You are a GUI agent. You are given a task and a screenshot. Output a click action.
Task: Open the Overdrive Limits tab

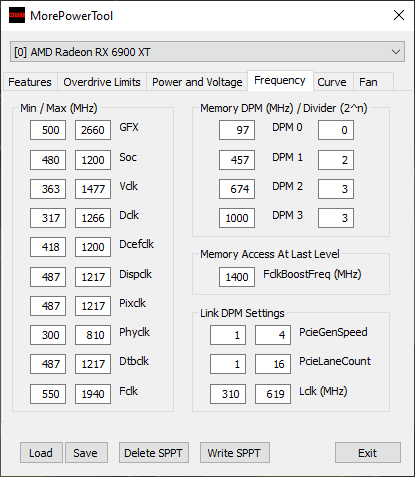[x=102, y=82]
